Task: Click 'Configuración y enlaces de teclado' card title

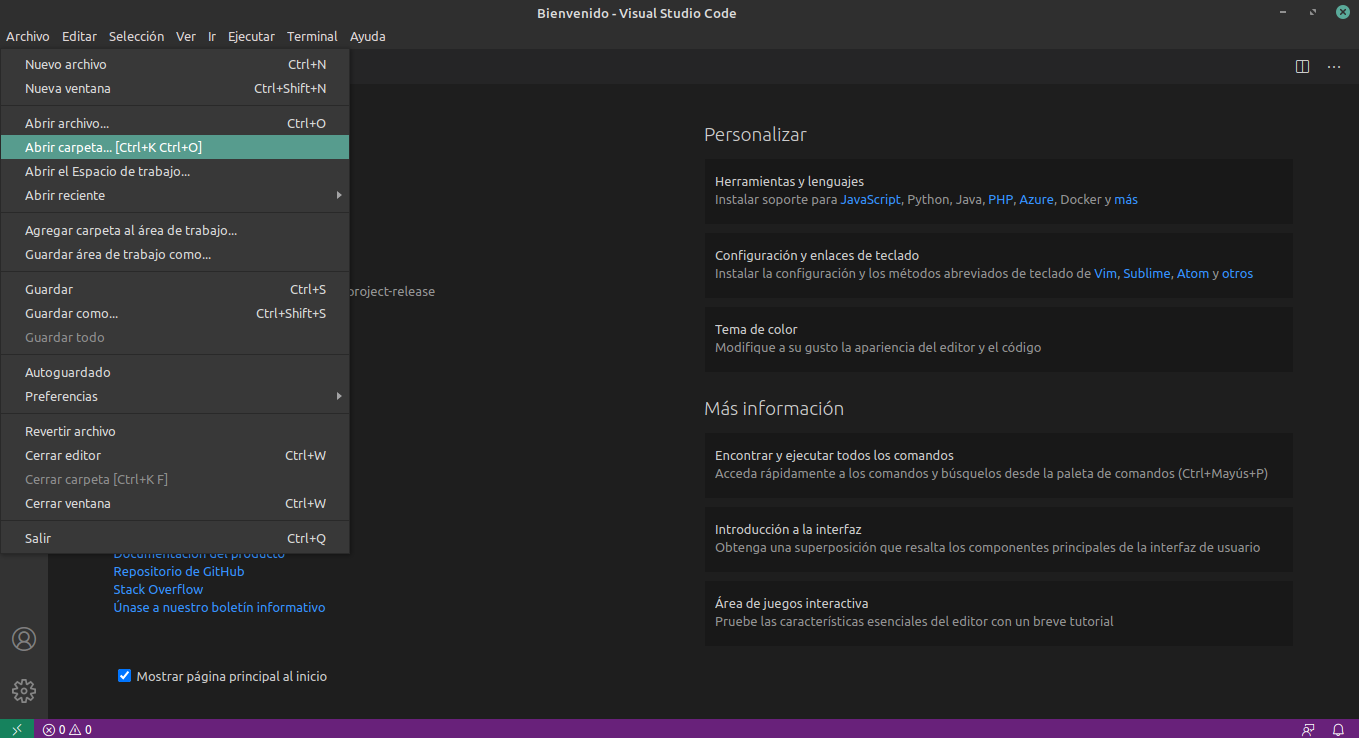Action: pos(817,255)
